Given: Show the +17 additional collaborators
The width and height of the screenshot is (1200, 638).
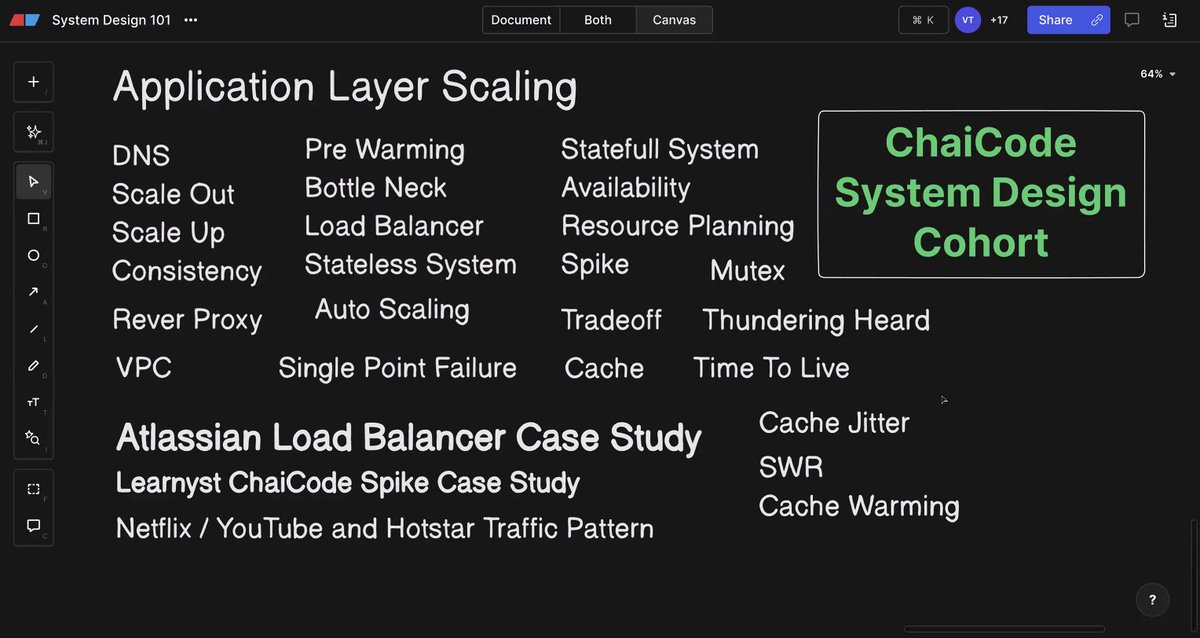Looking at the screenshot, I should pyautogui.click(x=998, y=20).
